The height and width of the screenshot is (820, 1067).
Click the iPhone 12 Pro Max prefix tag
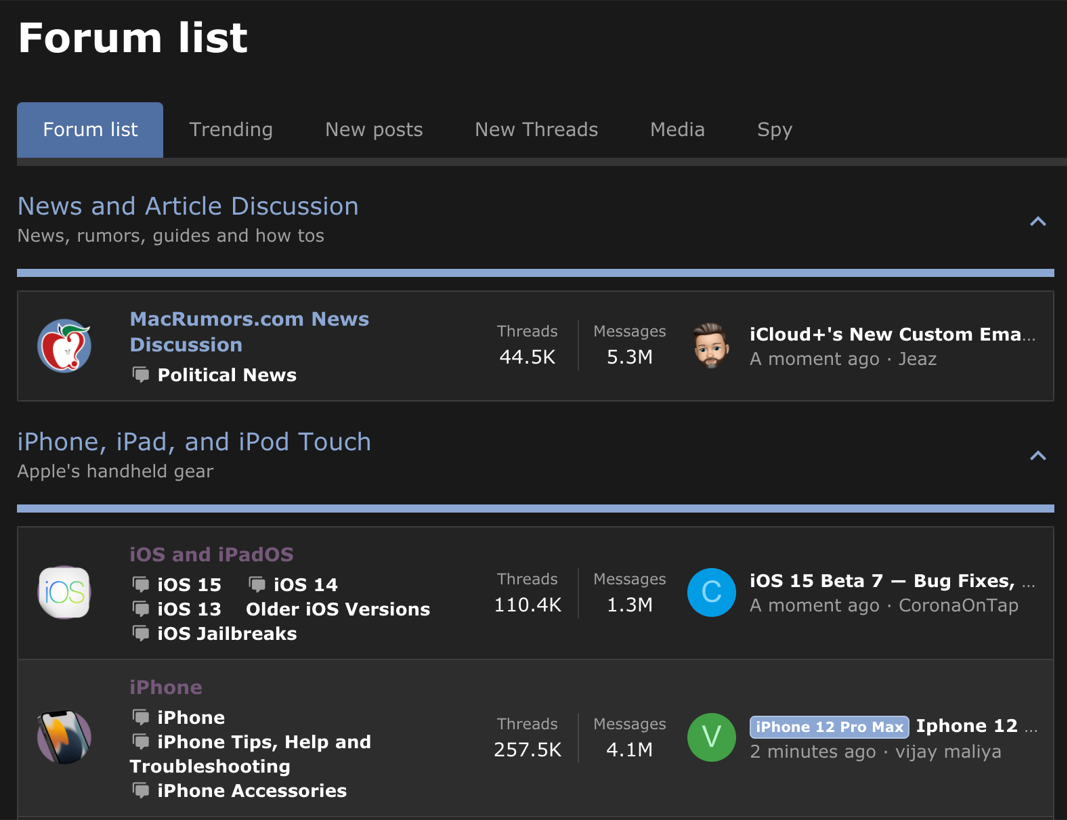[829, 727]
